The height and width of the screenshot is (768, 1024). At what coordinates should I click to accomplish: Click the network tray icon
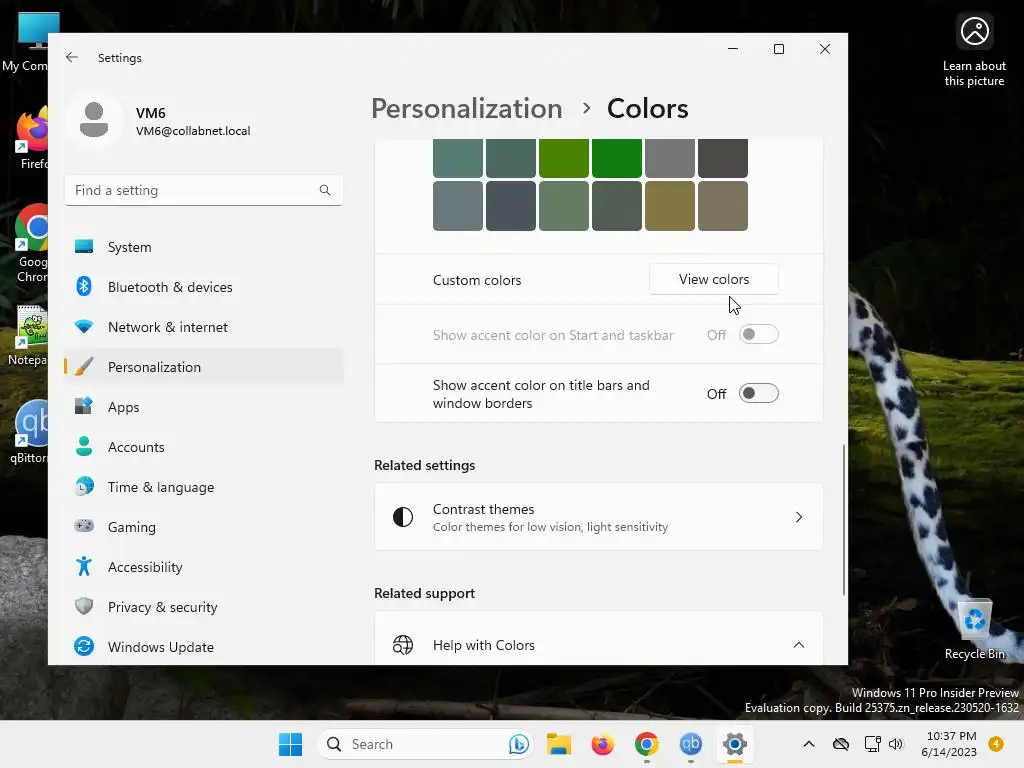[872, 744]
